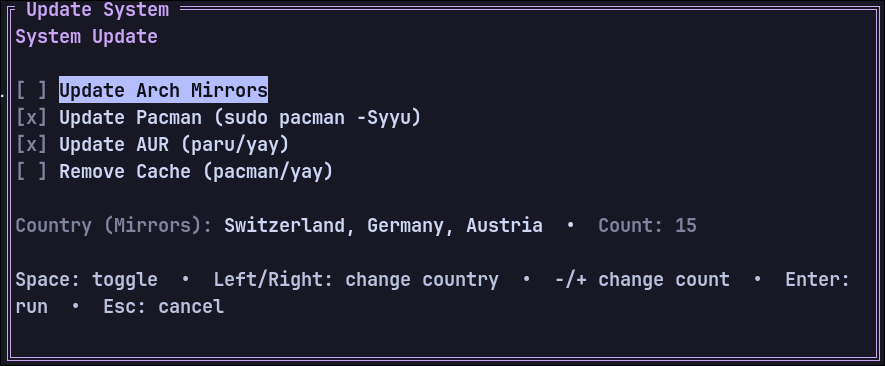Toggle the Update Arch Mirrors checkbox
The width and height of the screenshot is (885, 366).
31,90
